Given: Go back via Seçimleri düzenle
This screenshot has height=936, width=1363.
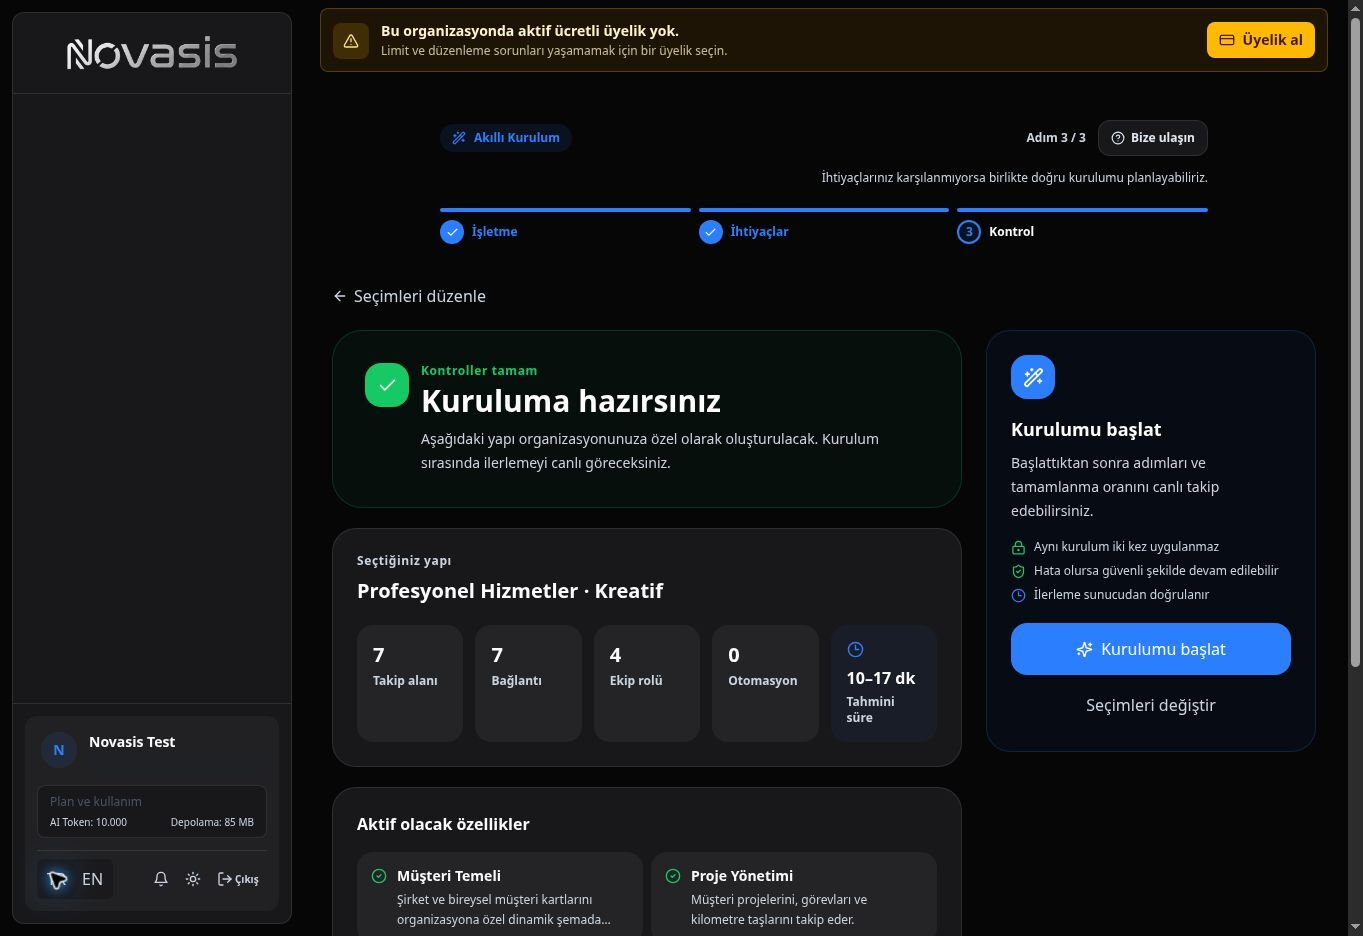Looking at the screenshot, I should click(x=410, y=296).
